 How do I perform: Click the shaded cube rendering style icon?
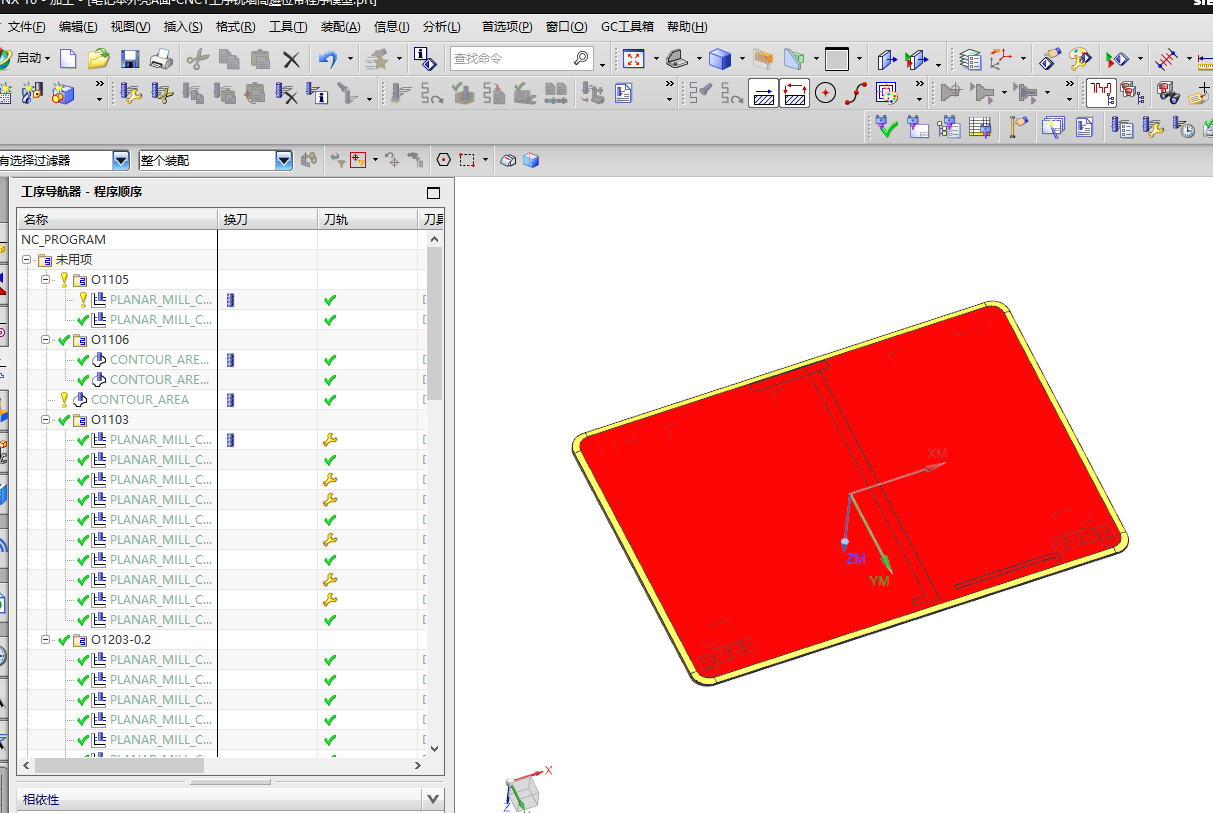[x=720, y=59]
